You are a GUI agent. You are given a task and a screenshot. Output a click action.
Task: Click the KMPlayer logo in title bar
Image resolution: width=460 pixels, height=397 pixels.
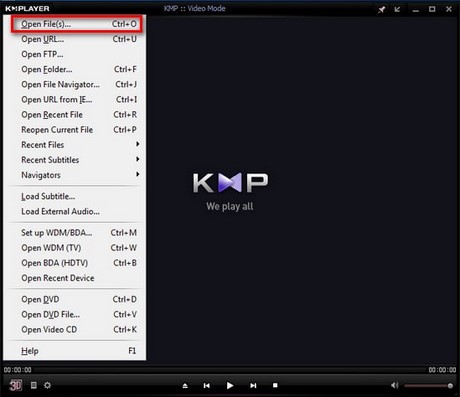[27, 9]
